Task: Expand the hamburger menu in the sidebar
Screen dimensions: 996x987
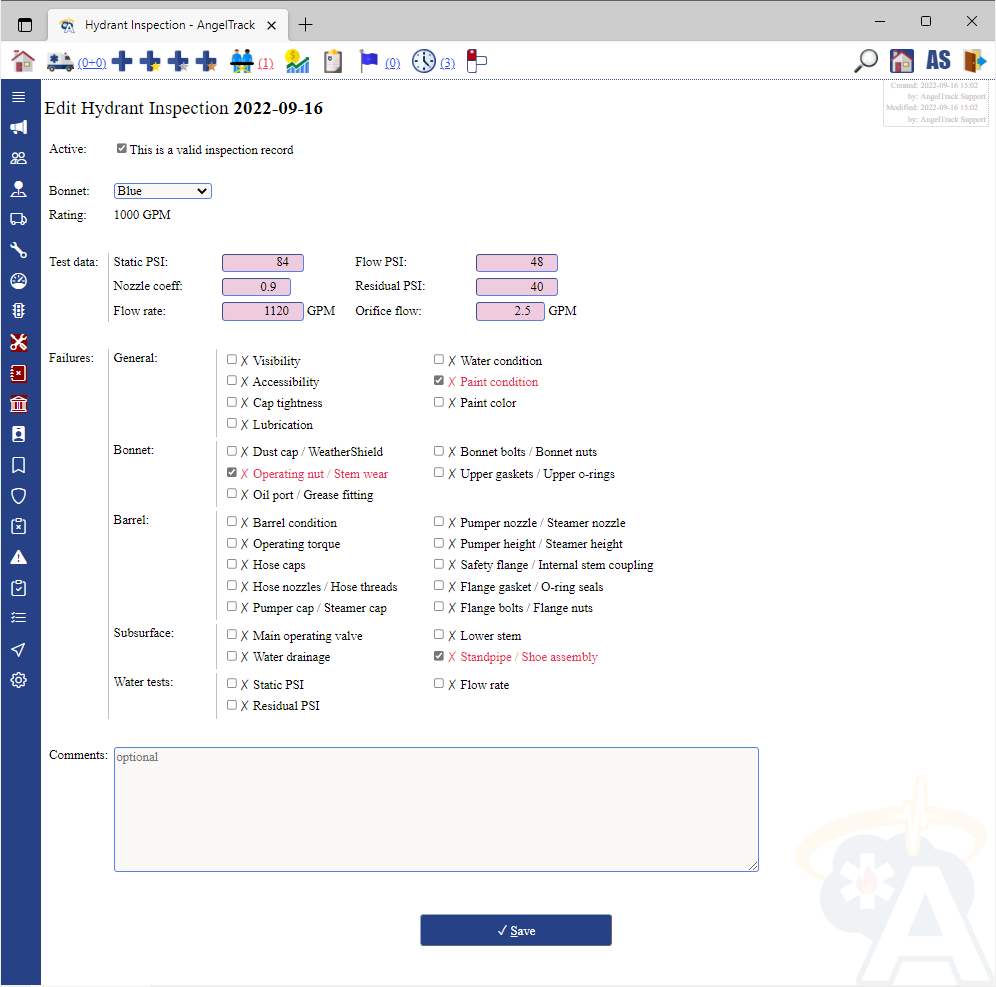Action: pos(18,97)
